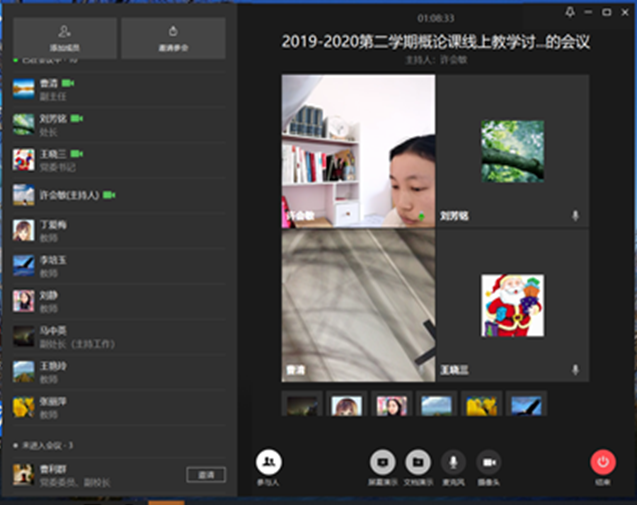Open 文档演示 document presentation
The height and width of the screenshot is (505, 637).
tap(418, 462)
